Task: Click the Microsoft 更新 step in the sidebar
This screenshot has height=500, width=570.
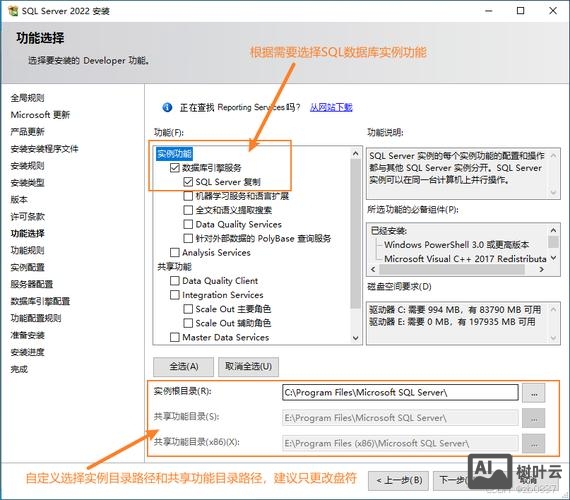Action: pos(40,115)
